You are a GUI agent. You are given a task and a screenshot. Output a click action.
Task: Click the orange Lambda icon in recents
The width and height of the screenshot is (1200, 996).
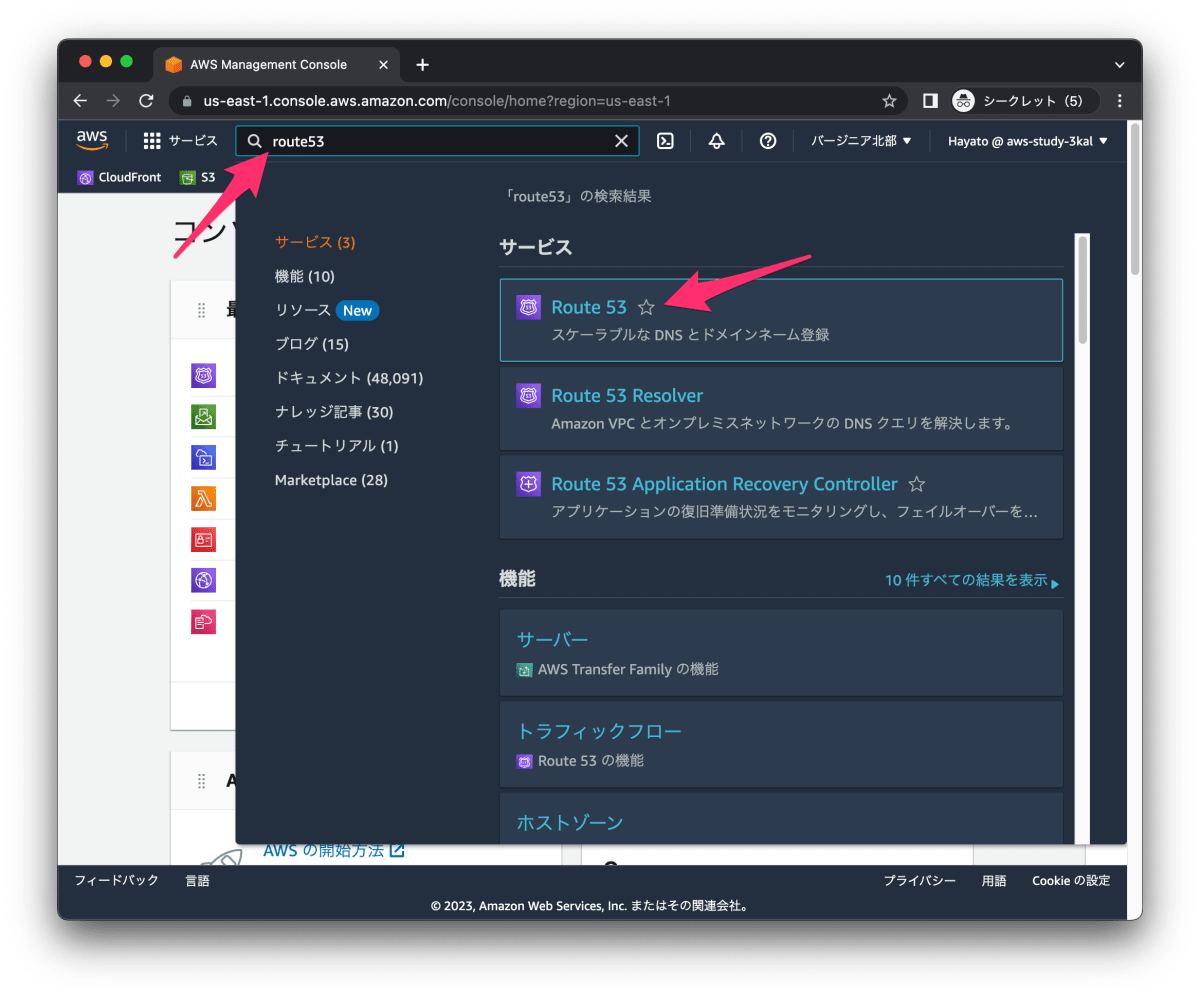coord(204,498)
